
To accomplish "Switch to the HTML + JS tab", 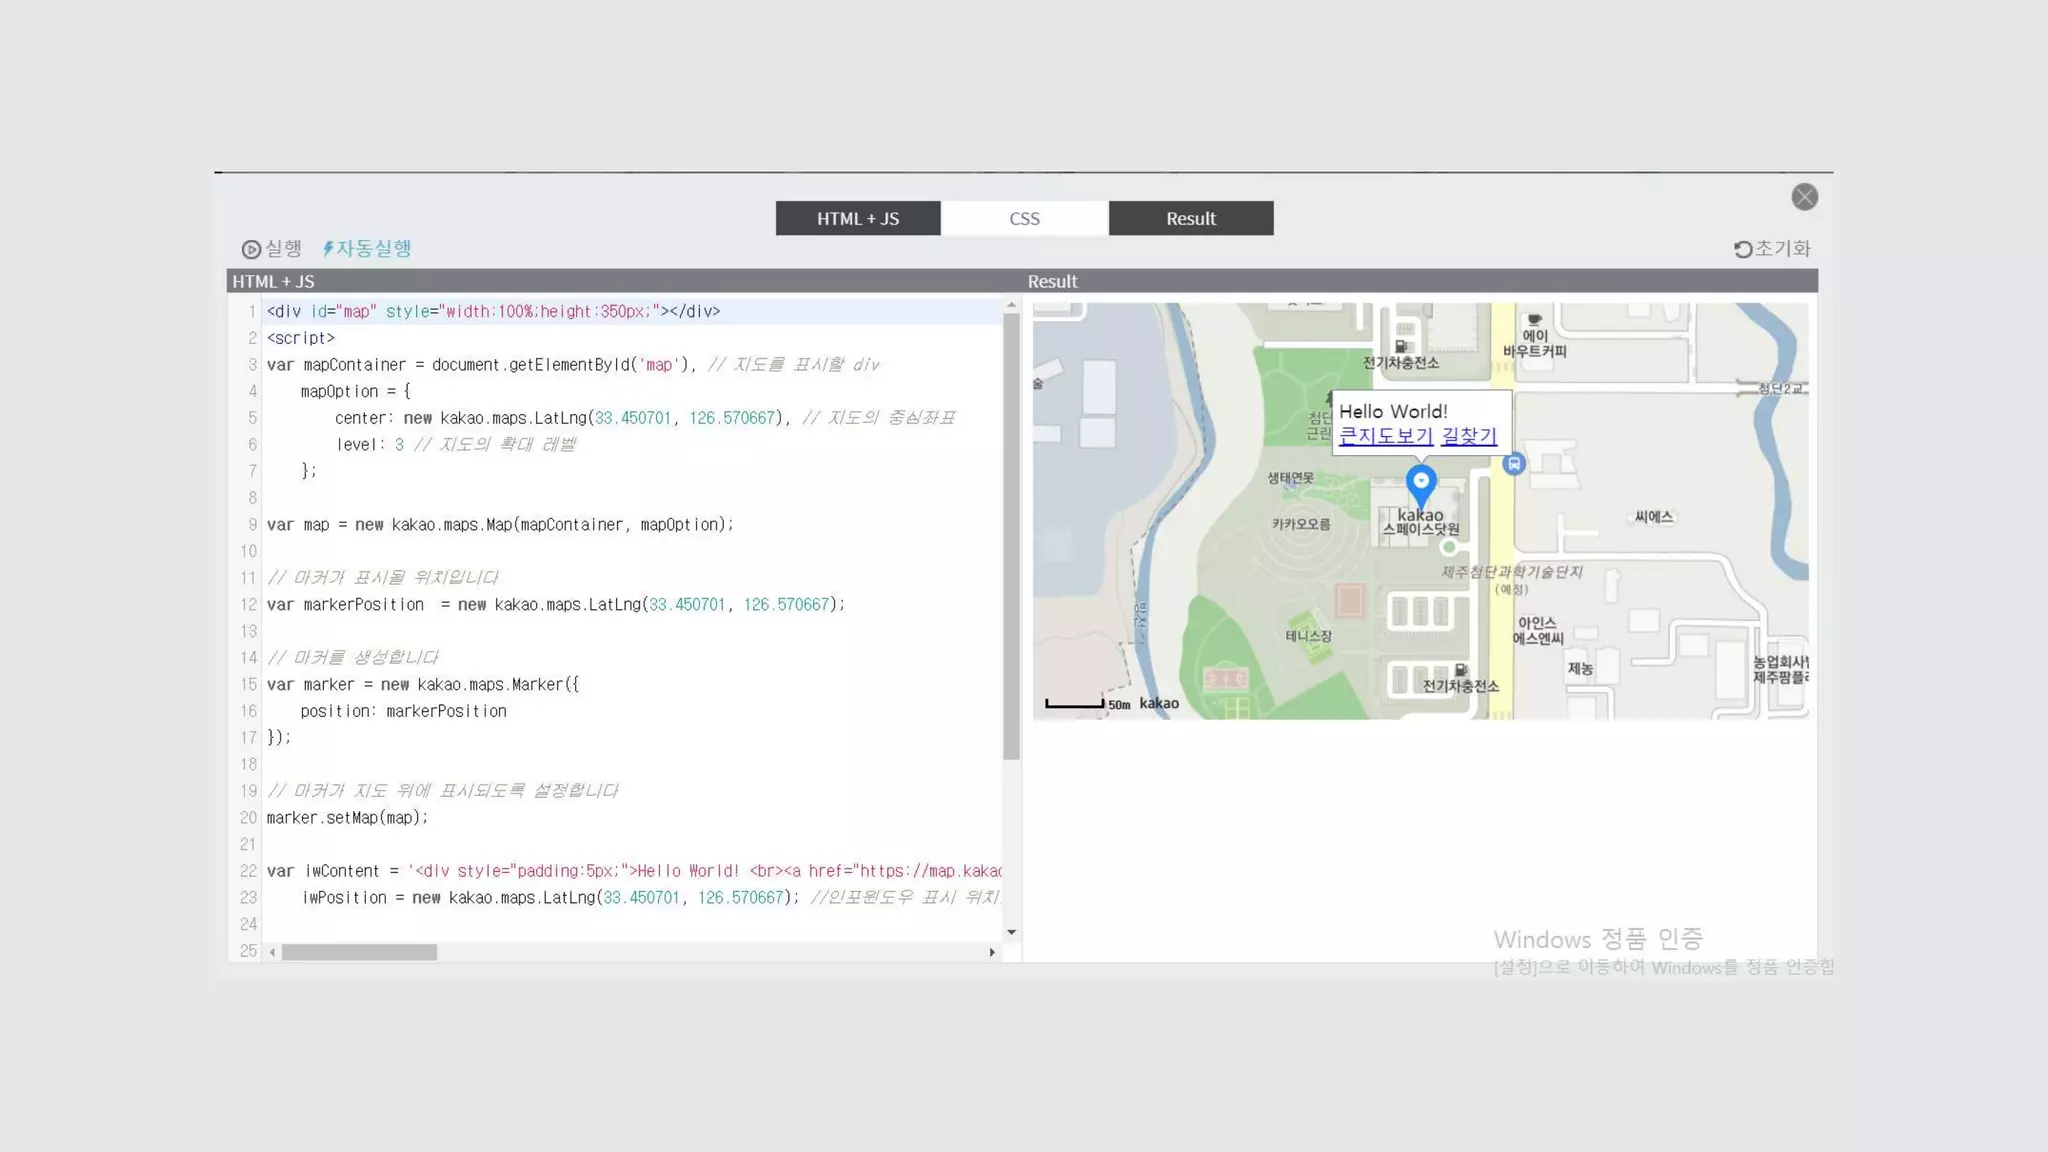I will [858, 218].
